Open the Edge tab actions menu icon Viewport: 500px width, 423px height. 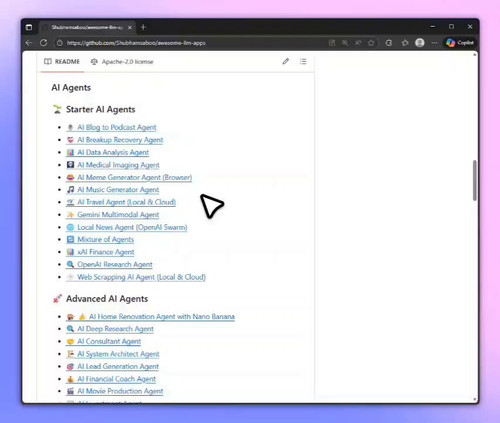(29, 27)
